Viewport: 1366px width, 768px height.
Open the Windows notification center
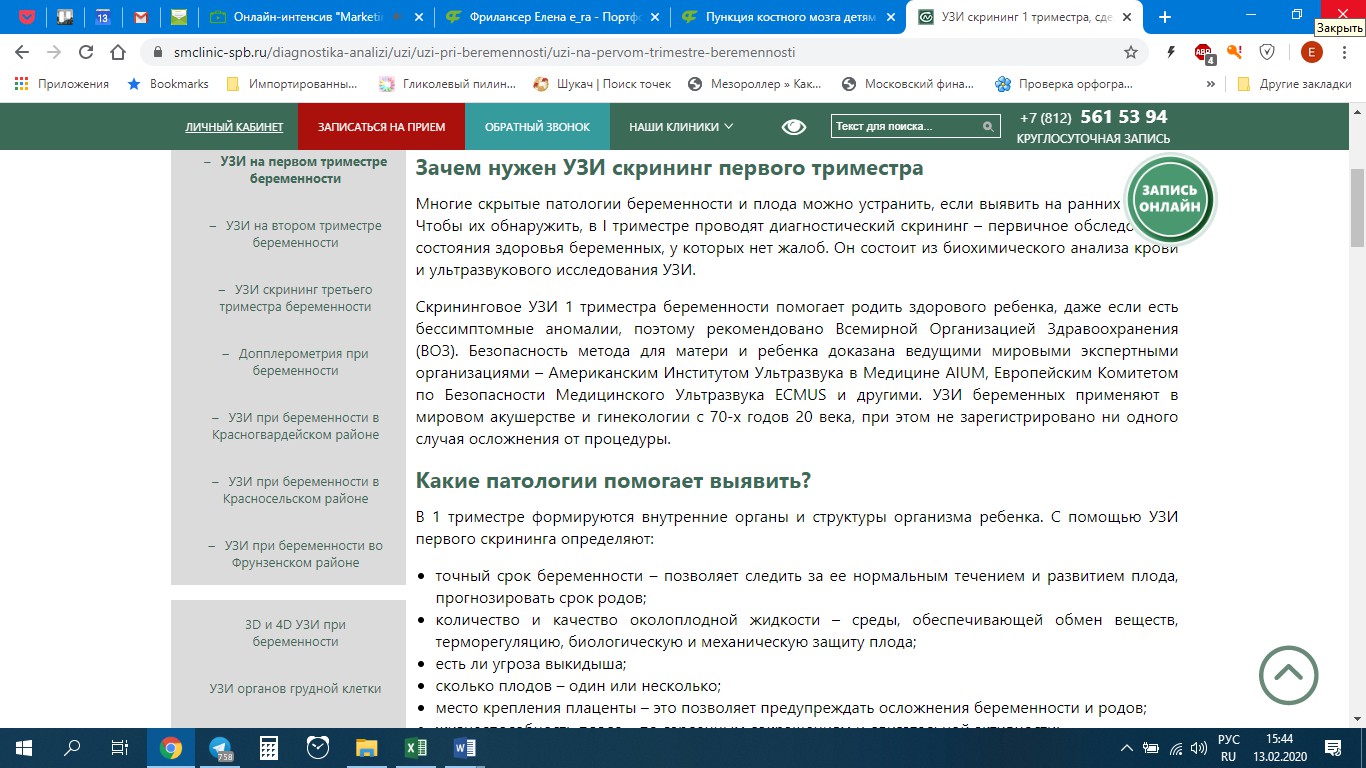[x=1333, y=748]
